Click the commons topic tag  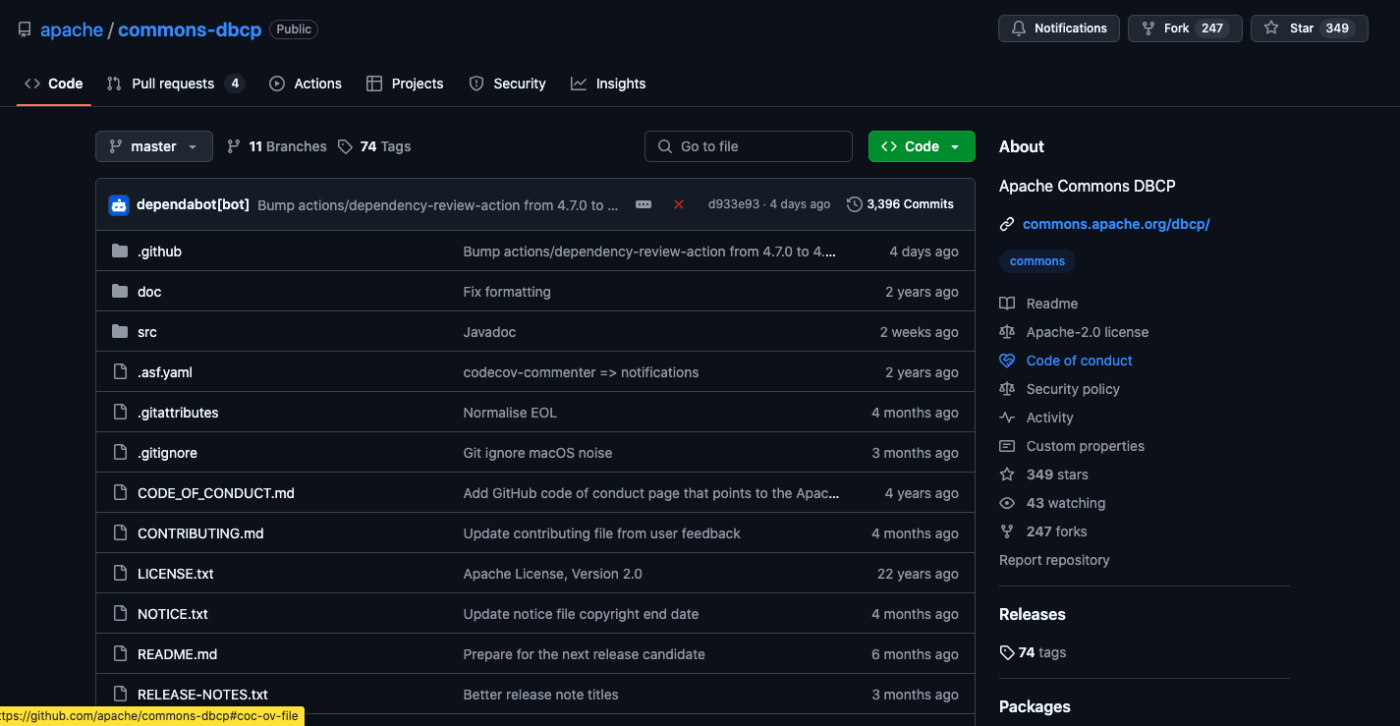tap(1037, 261)
